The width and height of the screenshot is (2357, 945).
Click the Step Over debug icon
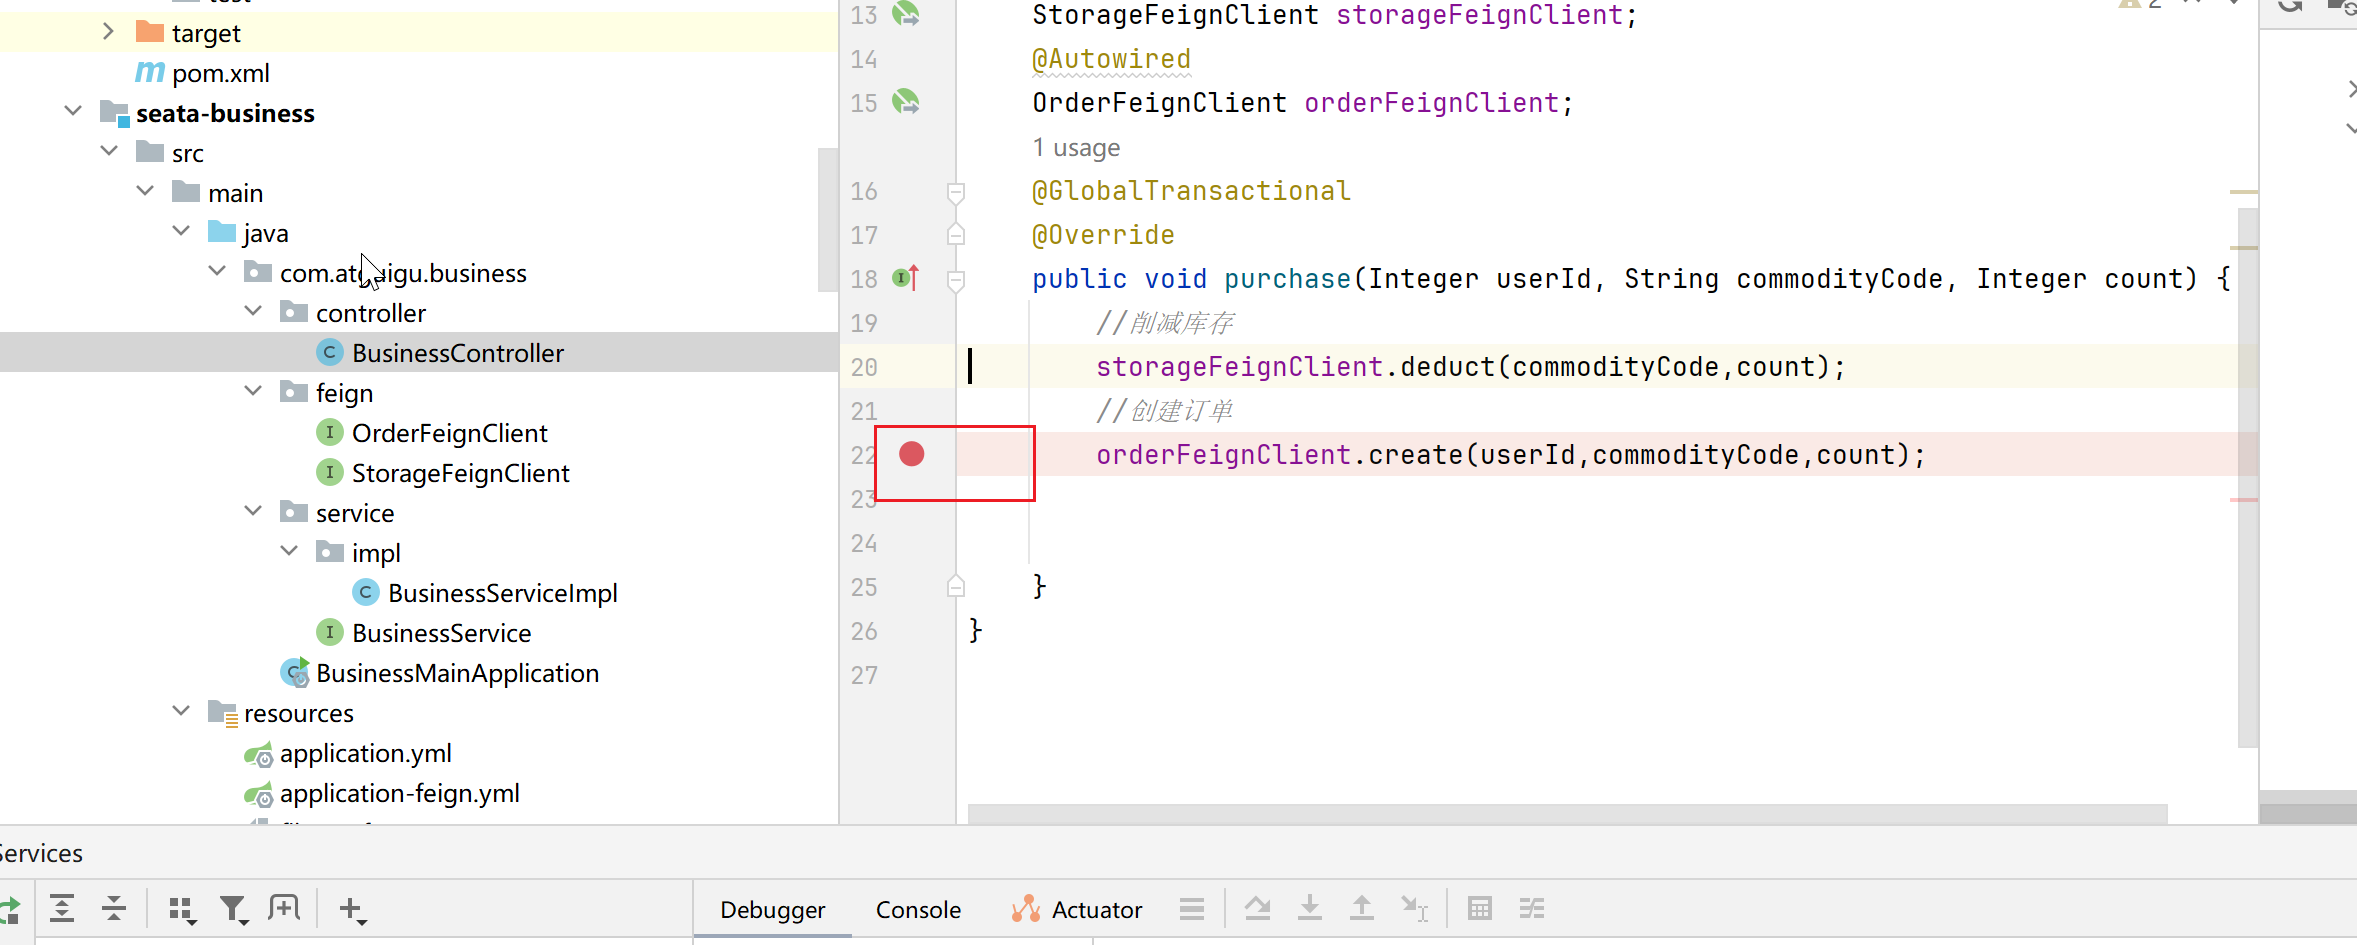tap(1257, 908)
